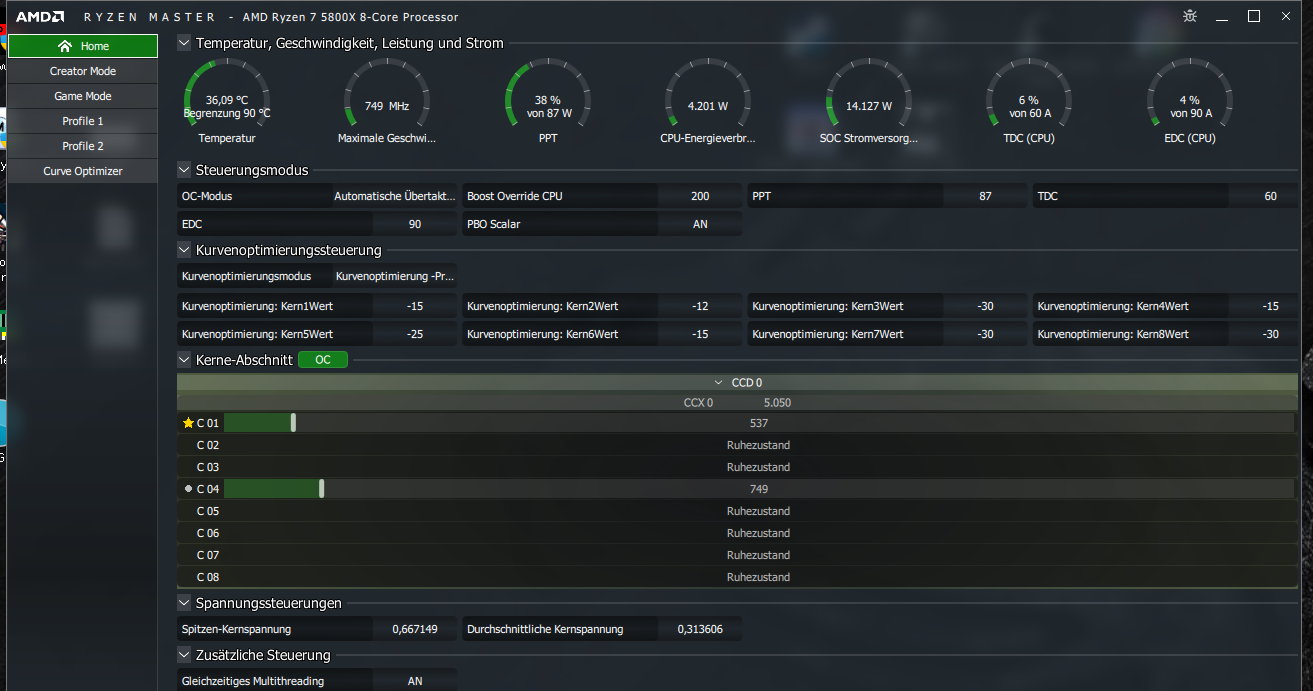Click the CCX 0 5.050 header row

coord(737,402)
